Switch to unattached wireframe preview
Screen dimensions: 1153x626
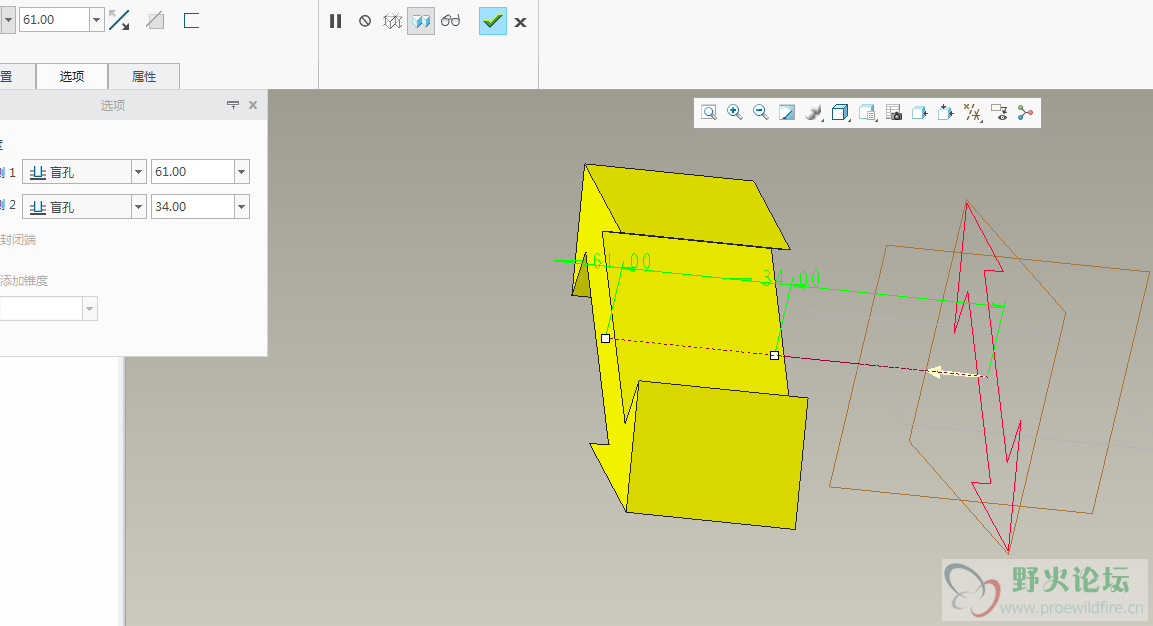(x=393, y=21)
